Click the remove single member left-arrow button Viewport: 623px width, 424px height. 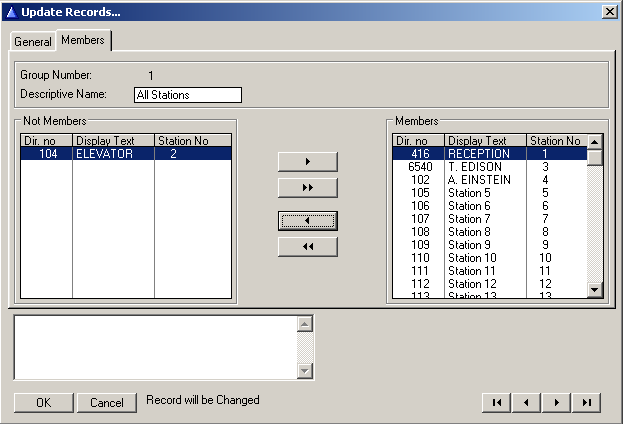click(307, 220)
